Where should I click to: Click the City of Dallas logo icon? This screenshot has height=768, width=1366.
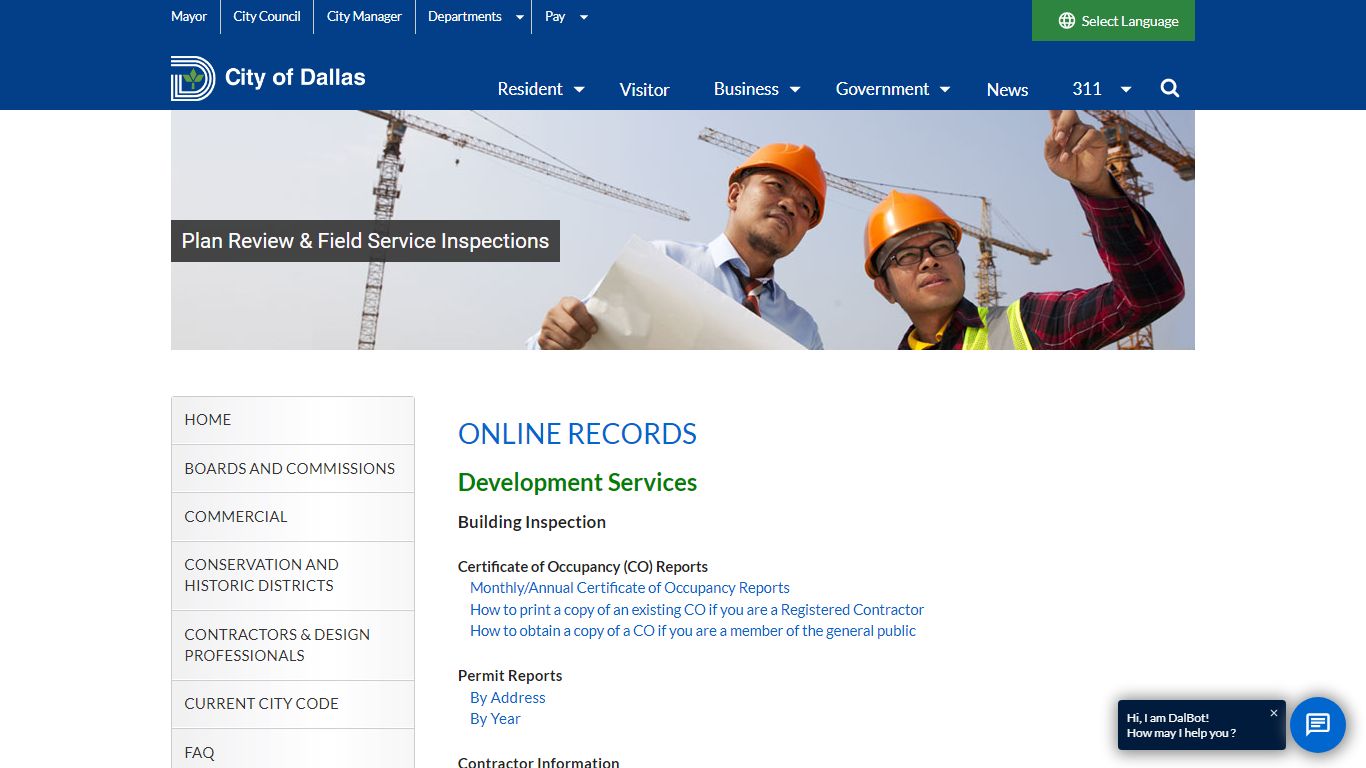pyautogui.click(x=193, y=78)
